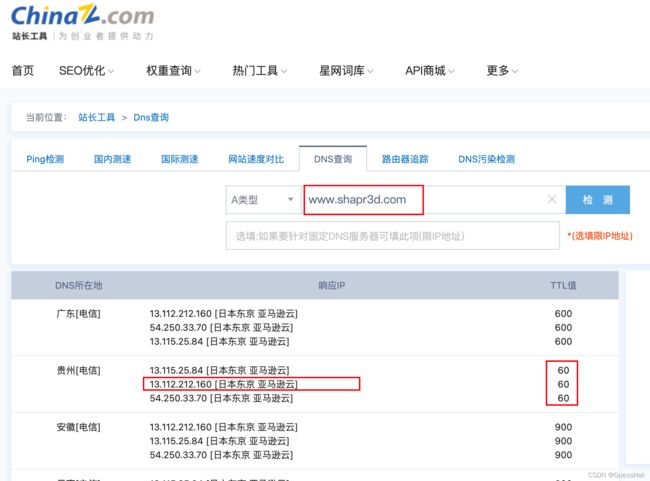Expand the 星网词库 dropdown menu

tap(346, 70)
